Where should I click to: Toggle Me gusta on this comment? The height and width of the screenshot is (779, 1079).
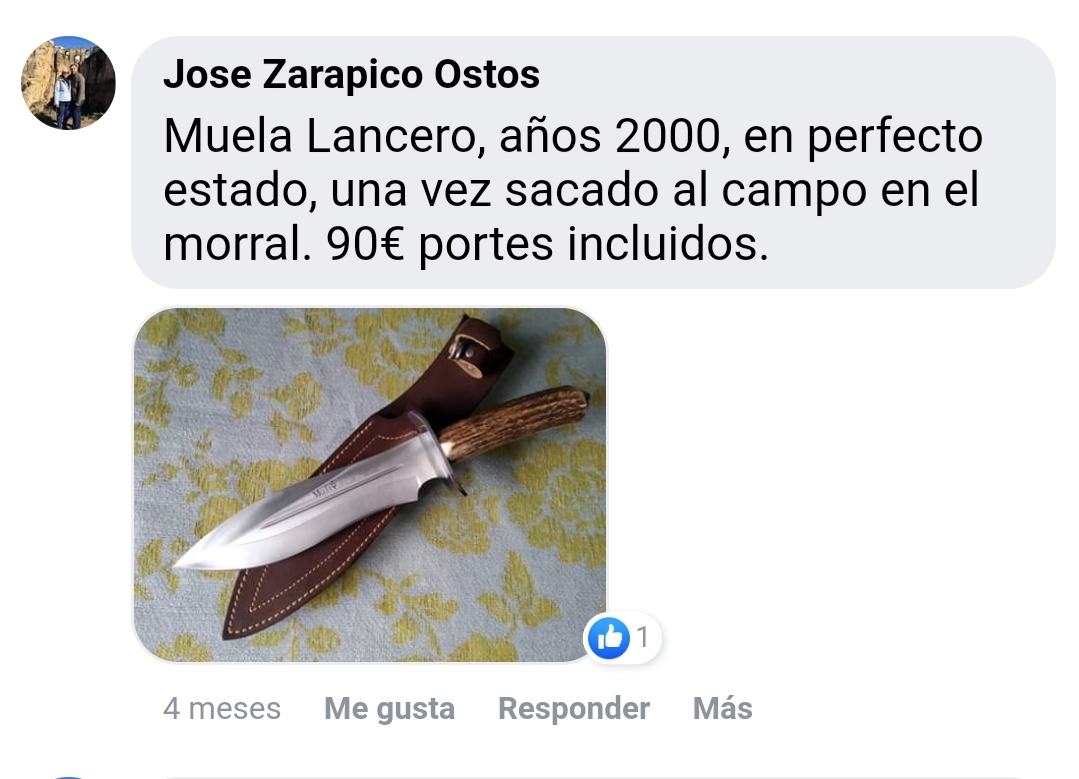389,708
